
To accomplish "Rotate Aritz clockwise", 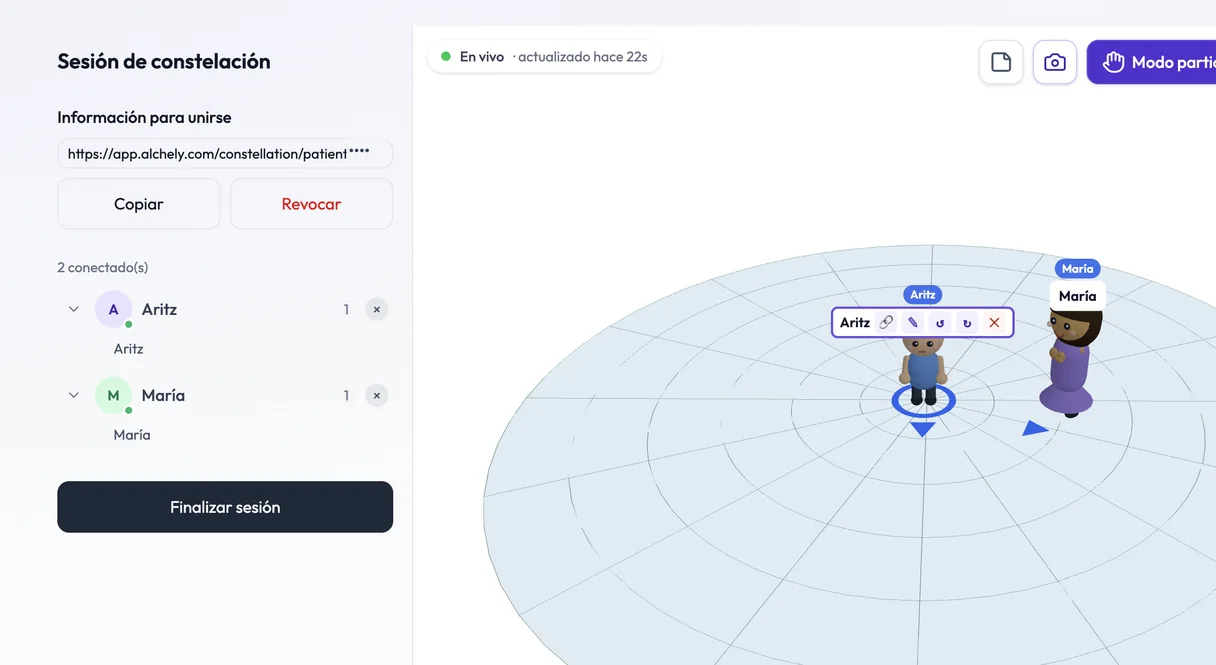I will click(x=967, y=322).
